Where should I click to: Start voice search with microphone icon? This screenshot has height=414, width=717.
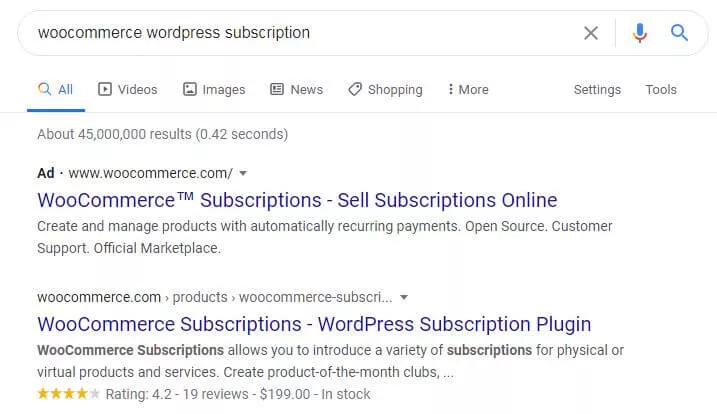coord(640,33)
